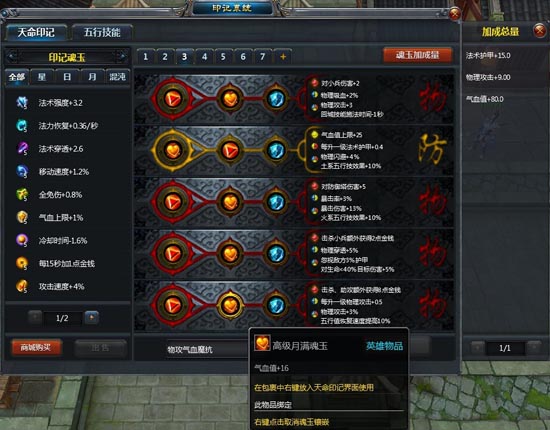Select the 法术穿透+2.6 purple jade icon
This screenshot has height=430, width=550.
22,148
